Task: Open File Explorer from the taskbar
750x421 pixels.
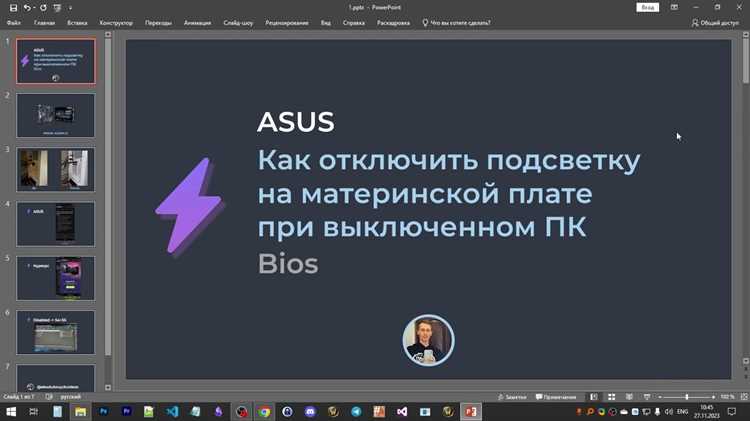Action: (x=80, y=411)
